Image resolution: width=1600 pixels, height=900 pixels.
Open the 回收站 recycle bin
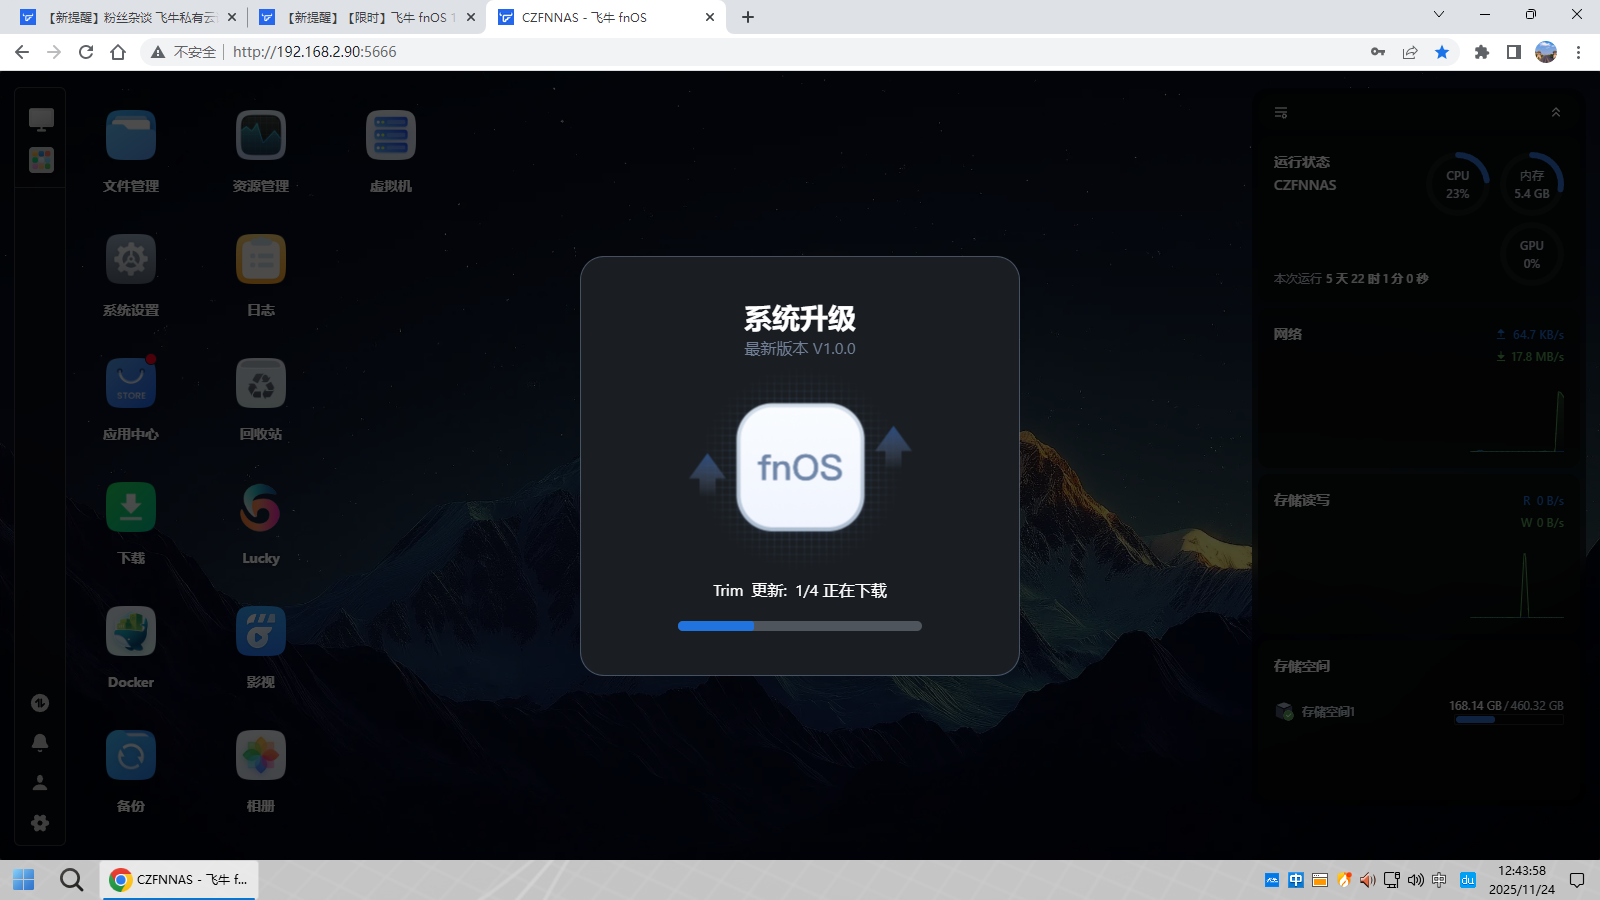tap(259, 382)
